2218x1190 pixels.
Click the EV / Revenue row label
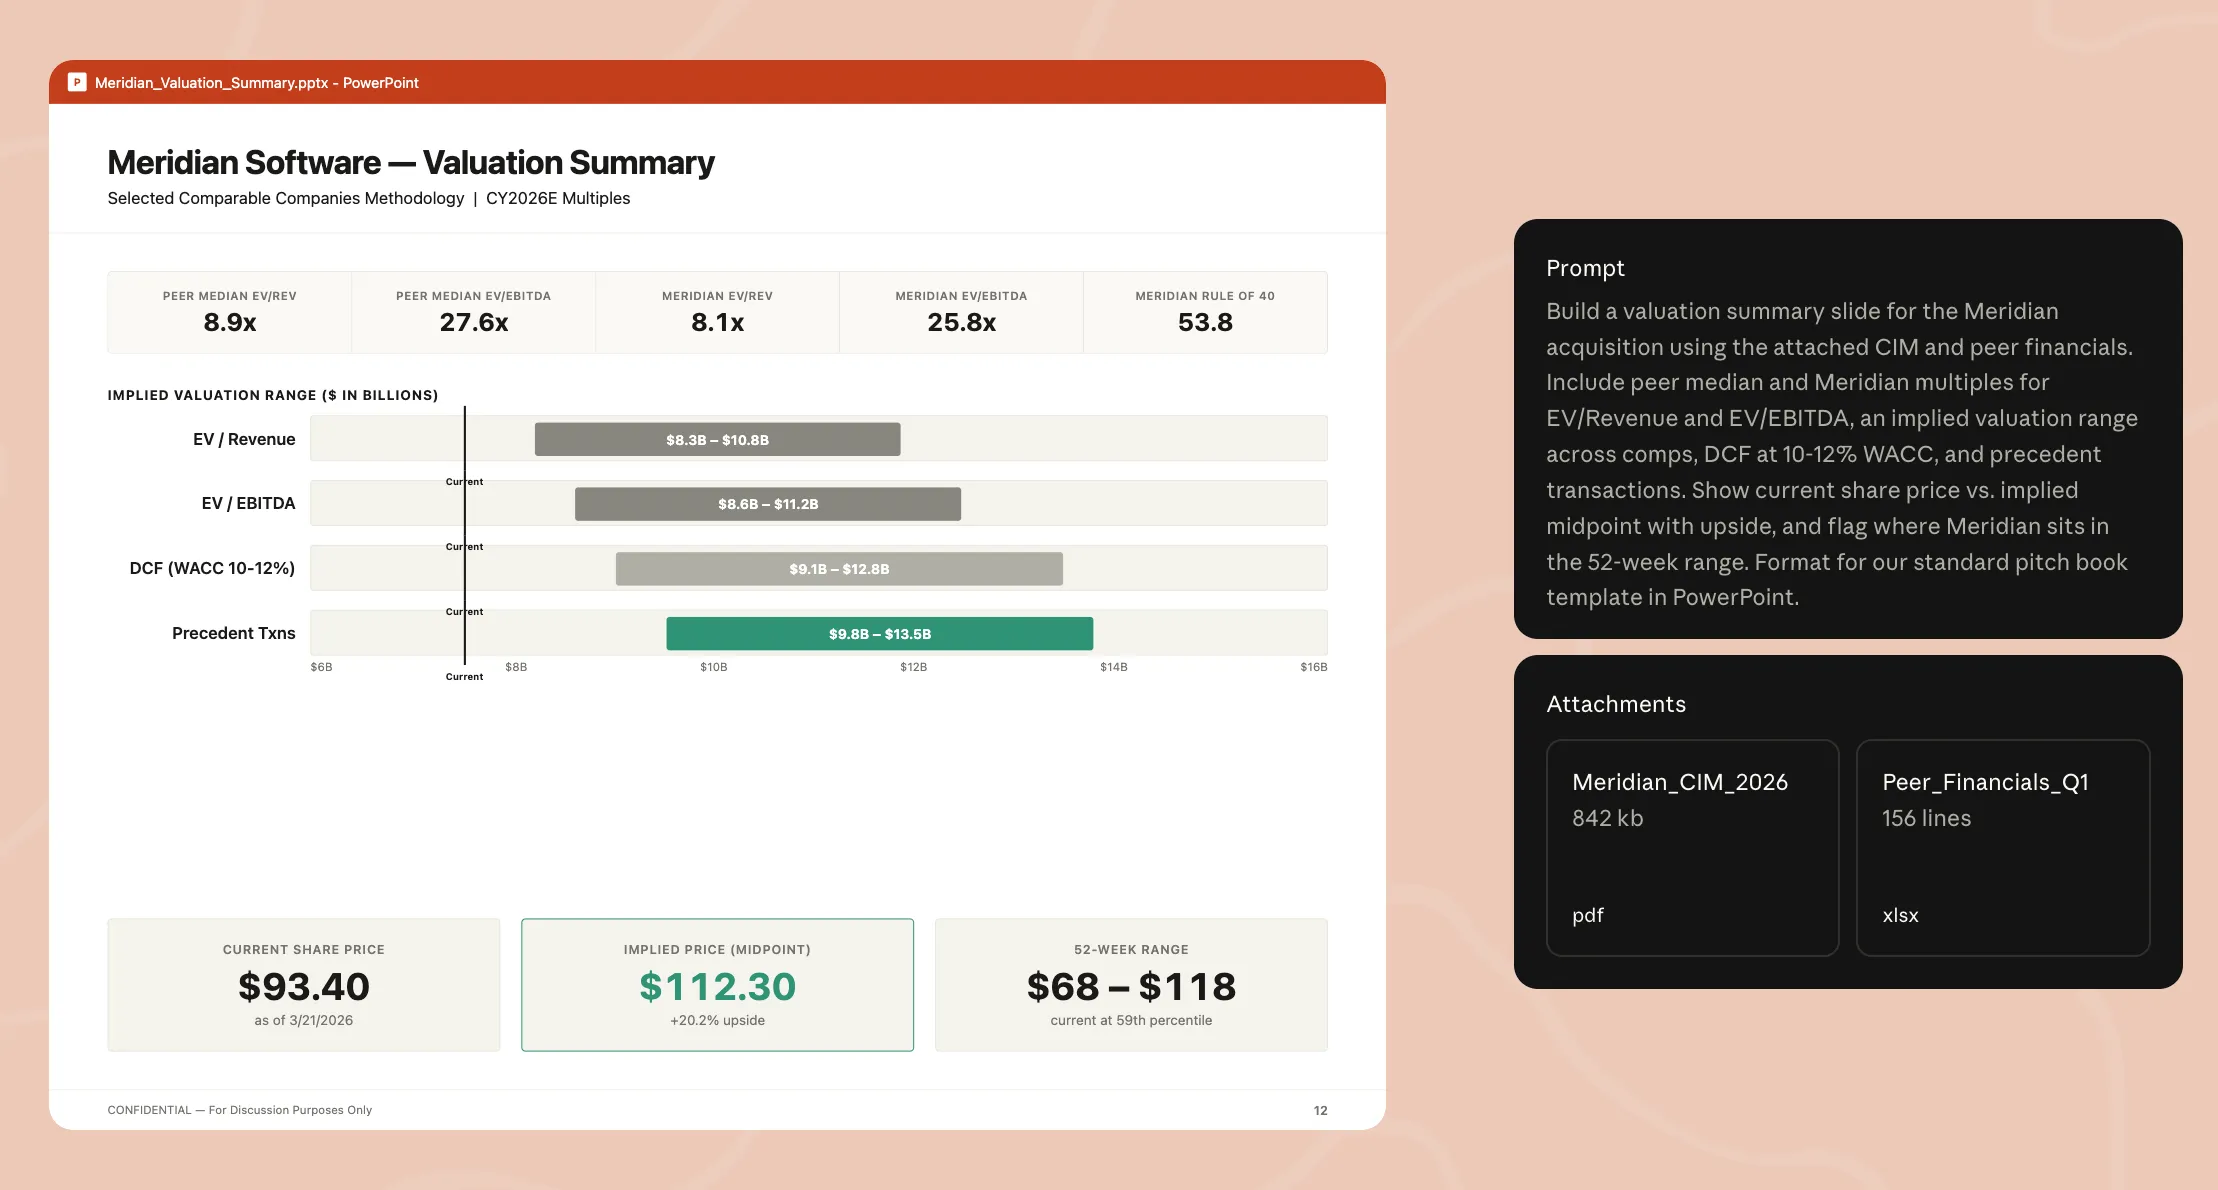pos(244,439)
